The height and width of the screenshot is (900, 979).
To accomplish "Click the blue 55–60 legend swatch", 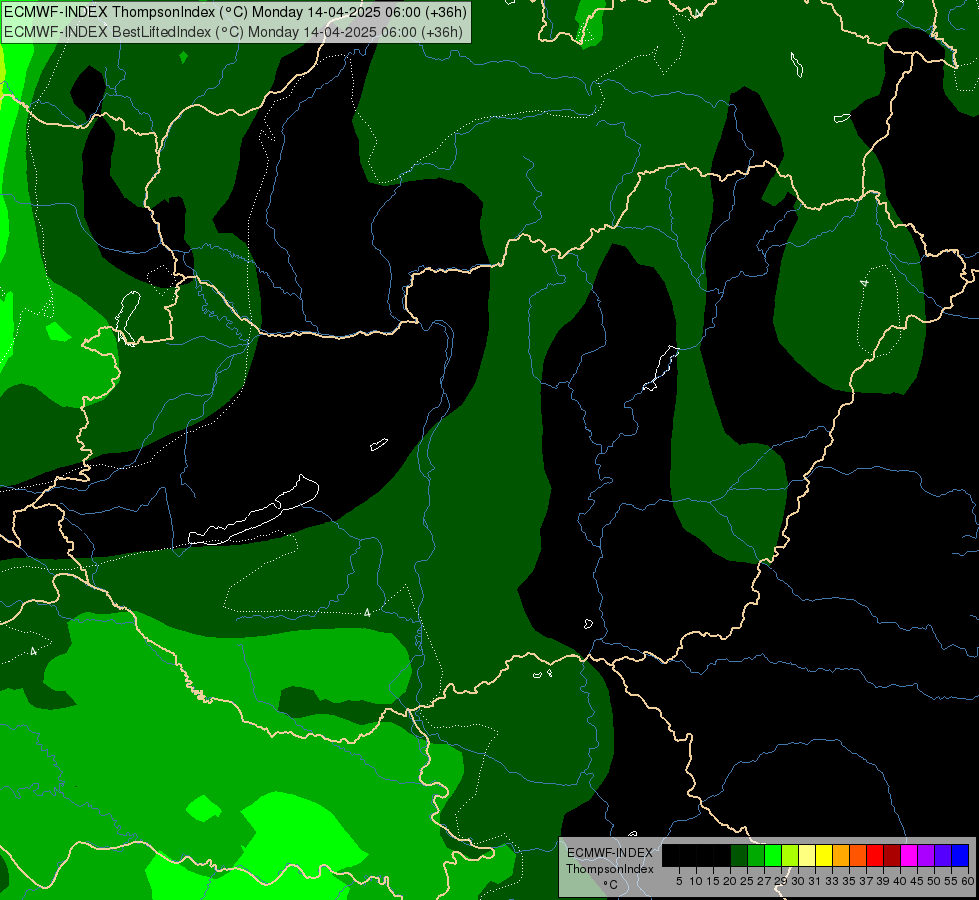I will coord(960,855).
